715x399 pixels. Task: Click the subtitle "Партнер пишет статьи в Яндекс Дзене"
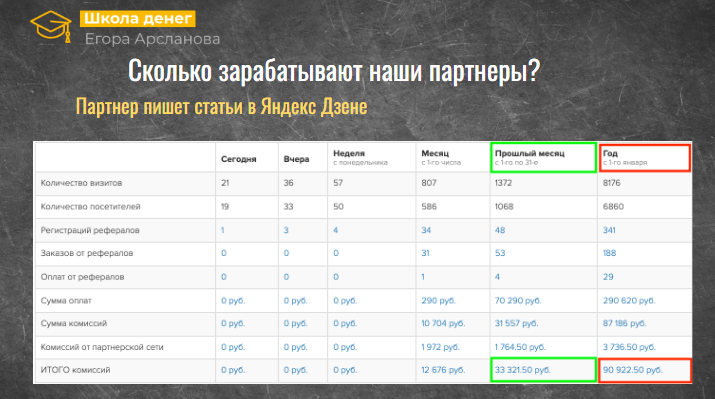coord(221,107)
